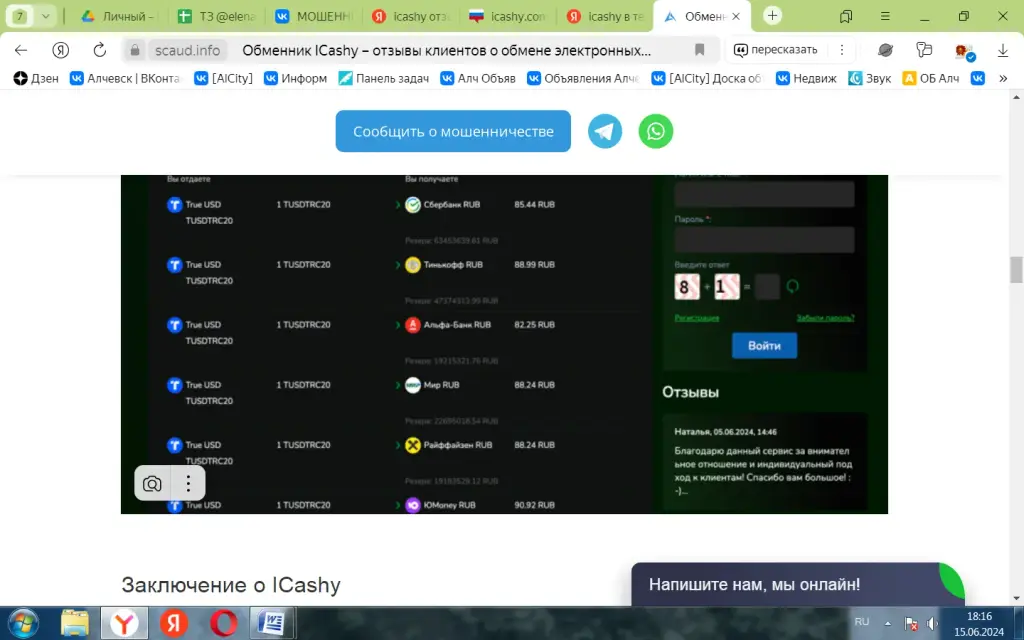Switch to the МОШЕНН VK tab
This screenshot has height=640, width=1024.
314,16
